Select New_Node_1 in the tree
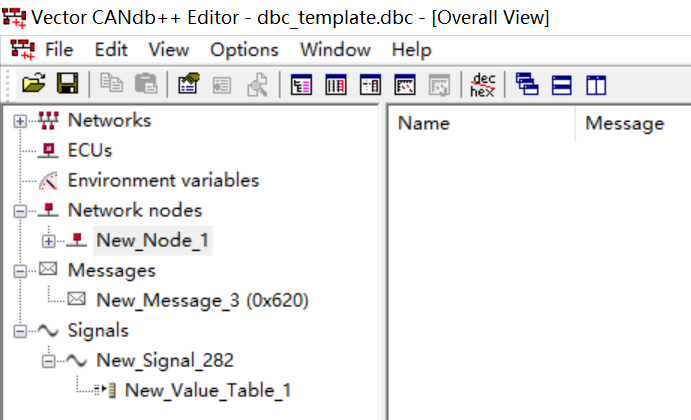Image resolution: width=691 pixels, height=420 pixels. click(152, 241)
